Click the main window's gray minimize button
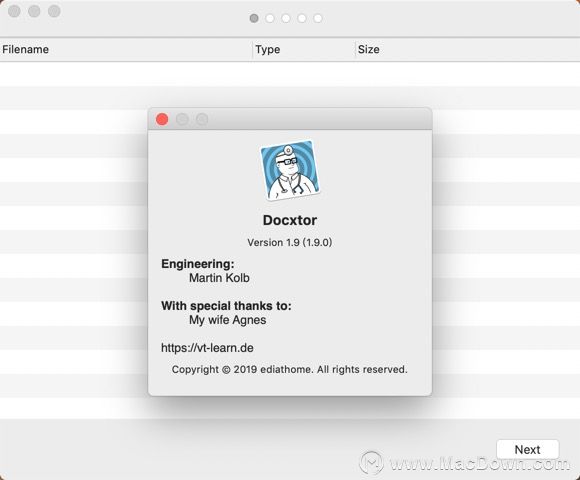Viewport: 580px width, 480px height. (34, 11)
